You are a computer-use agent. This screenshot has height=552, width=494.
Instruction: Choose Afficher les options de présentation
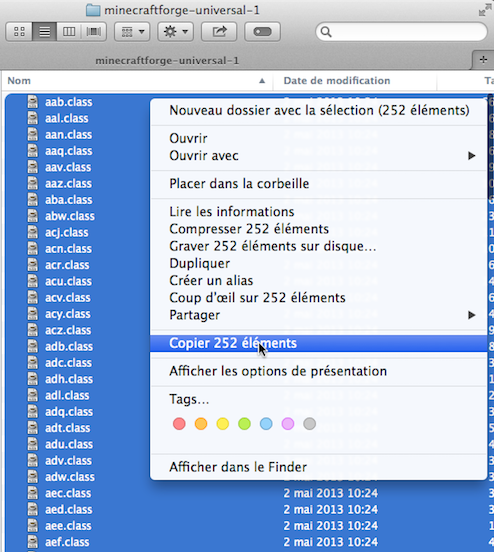pyautogui.click(x=319, y=371)
